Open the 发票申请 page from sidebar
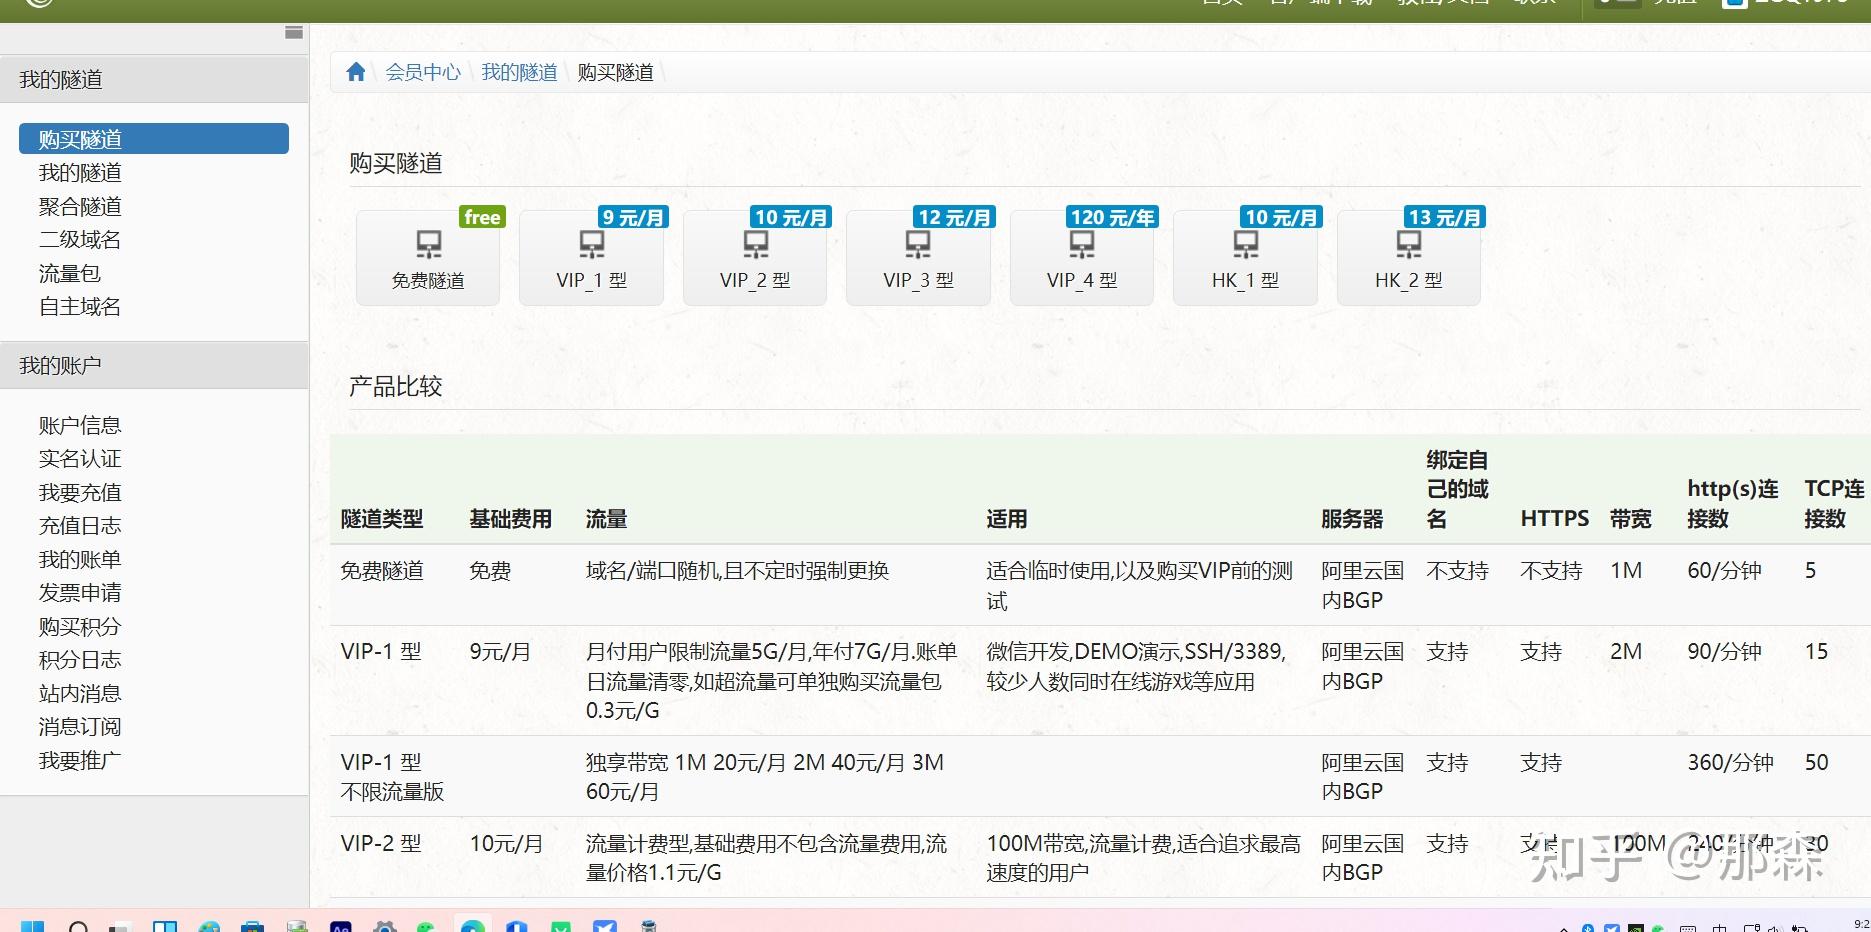Viewport: 1871px width, 932px height. [x=80, y=592]
